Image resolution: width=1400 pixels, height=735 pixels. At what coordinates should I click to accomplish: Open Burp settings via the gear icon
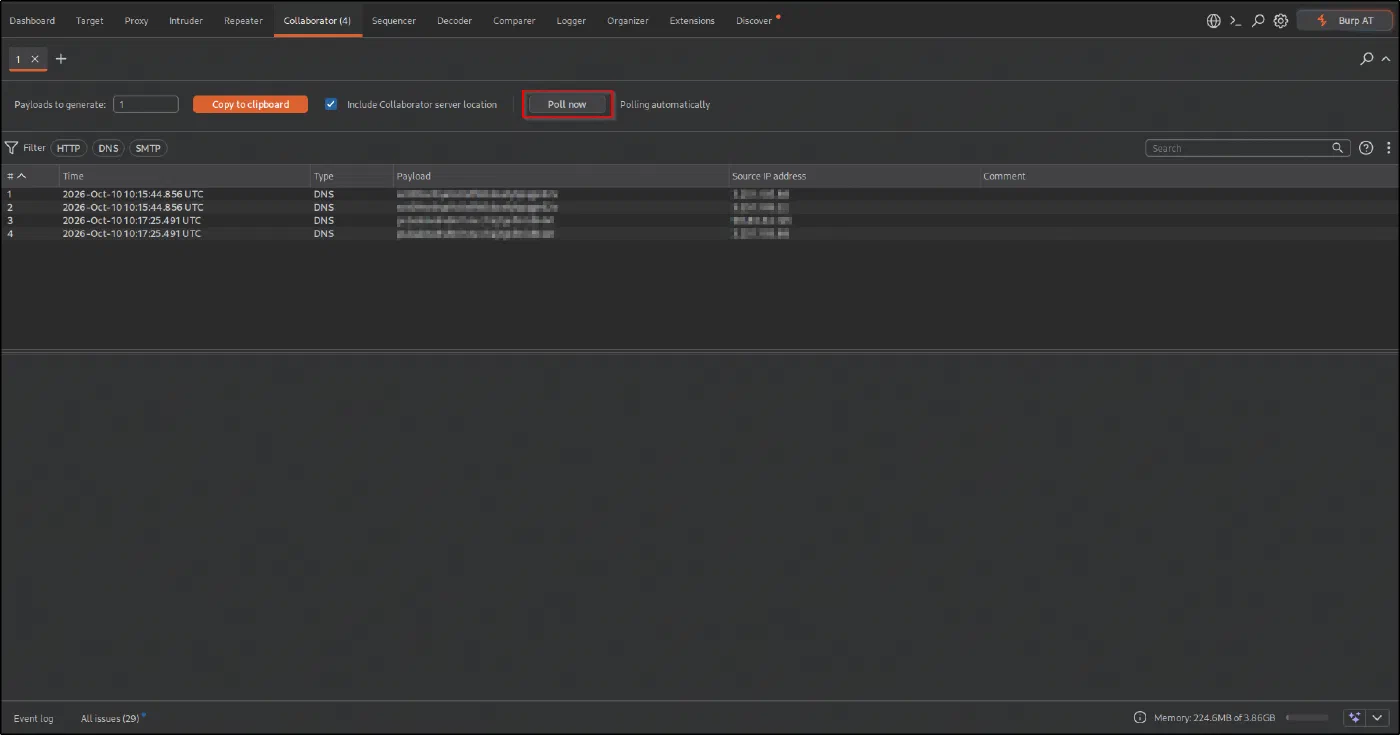[1281, 20]
